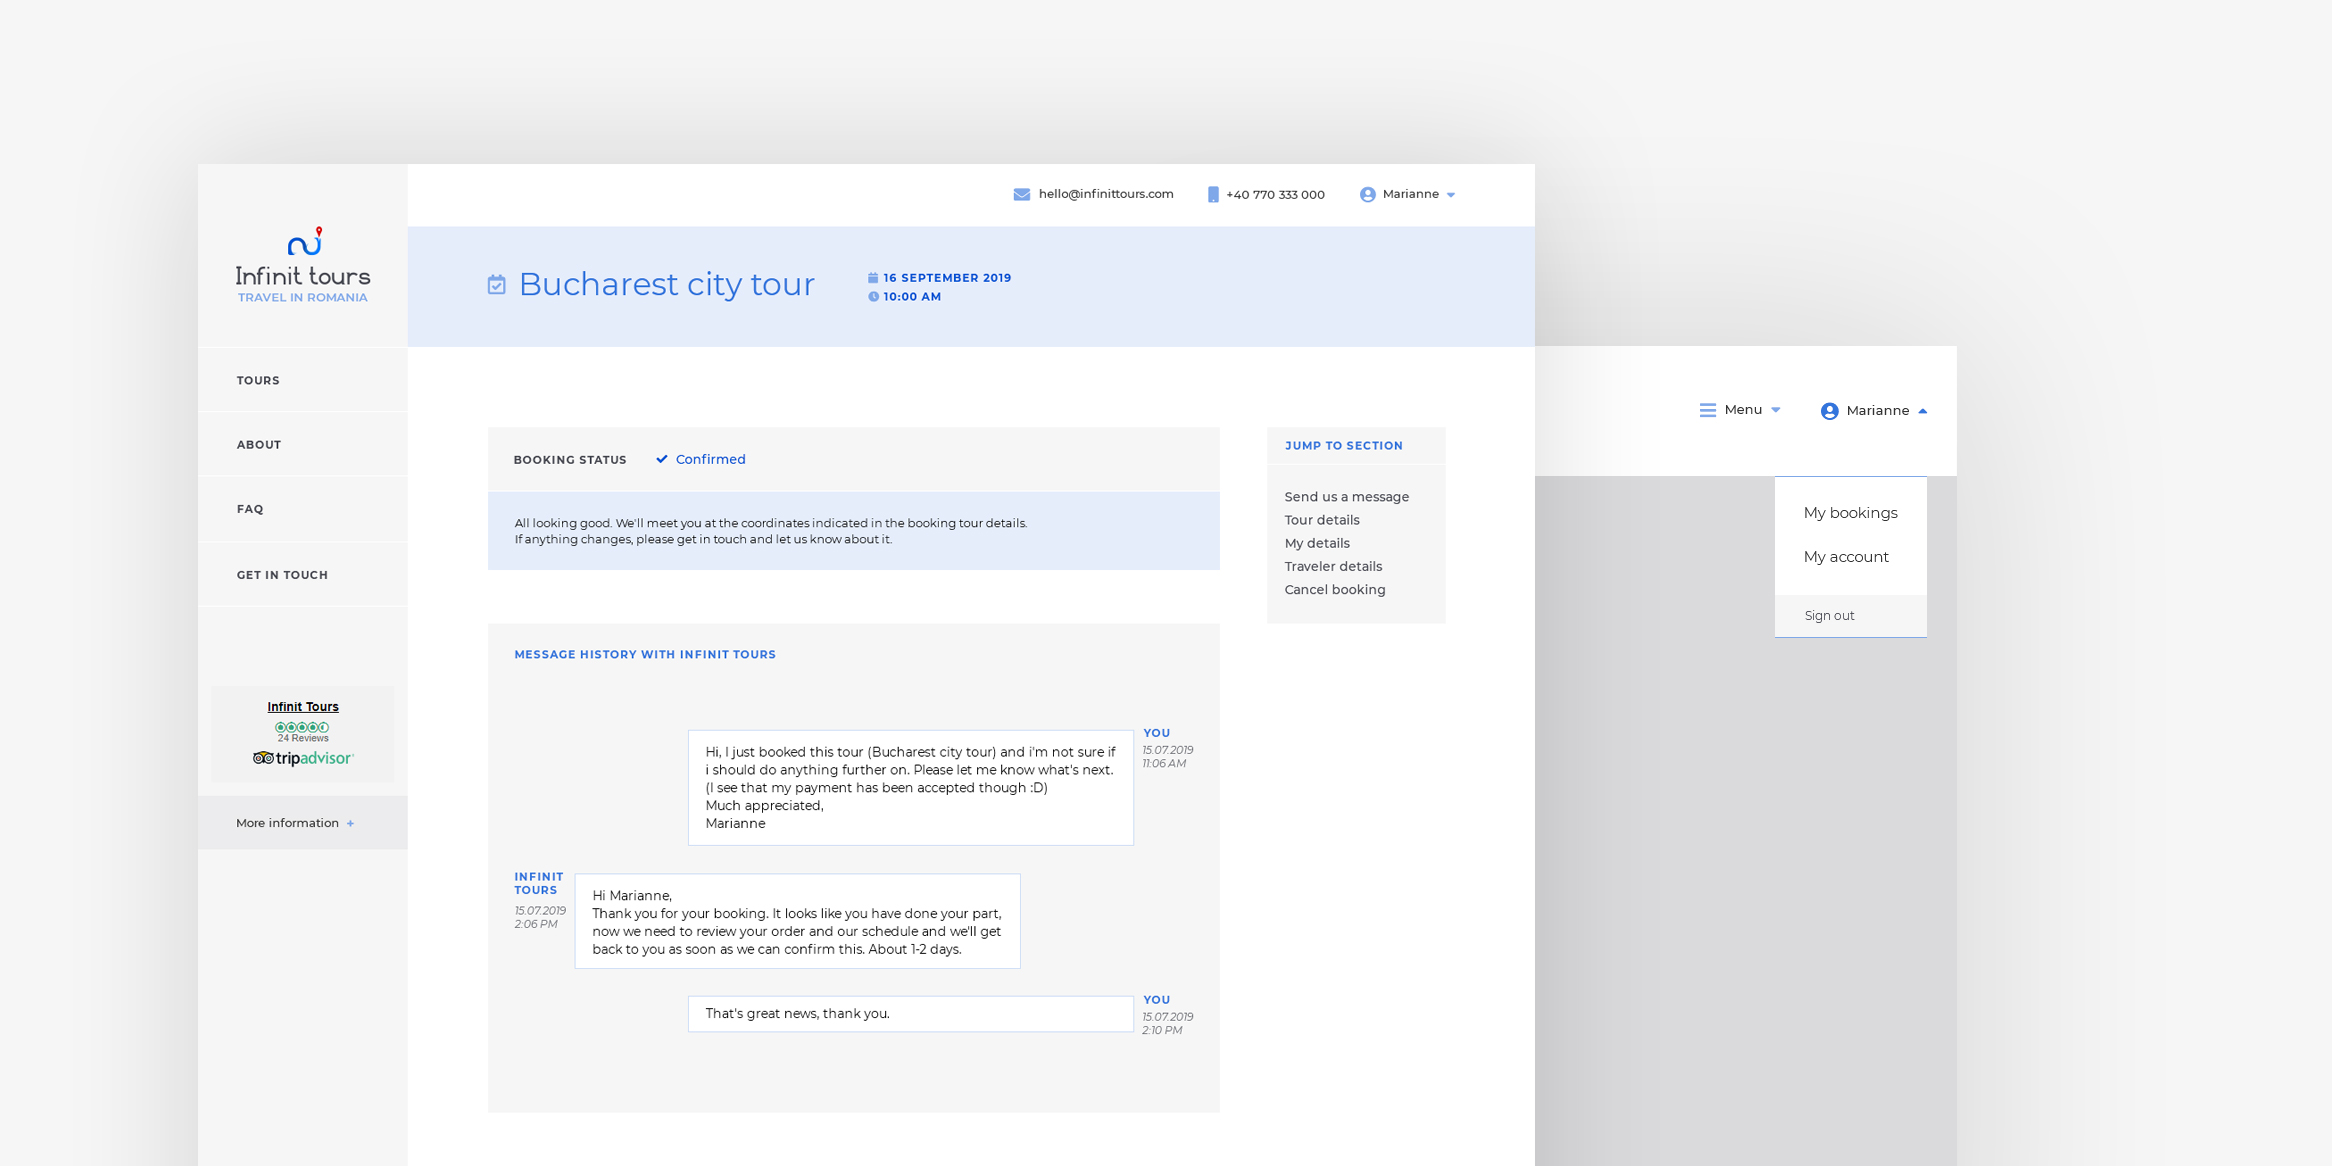Jump to Cancel booking section
This screenshot has height=1166, width=2332.
coord(1335,590)
